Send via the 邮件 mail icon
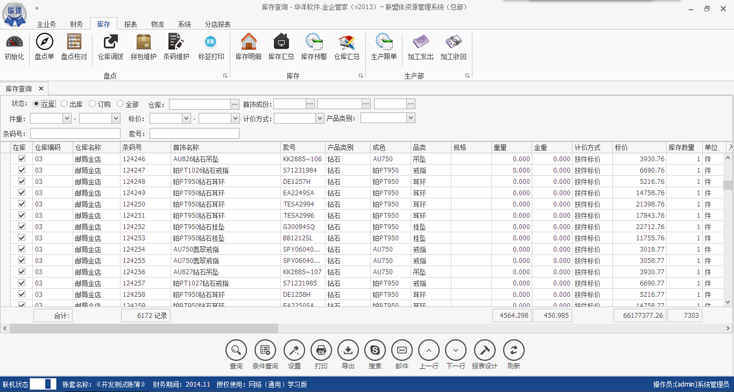Screen dimensions: 734x392 coord(402,350)
